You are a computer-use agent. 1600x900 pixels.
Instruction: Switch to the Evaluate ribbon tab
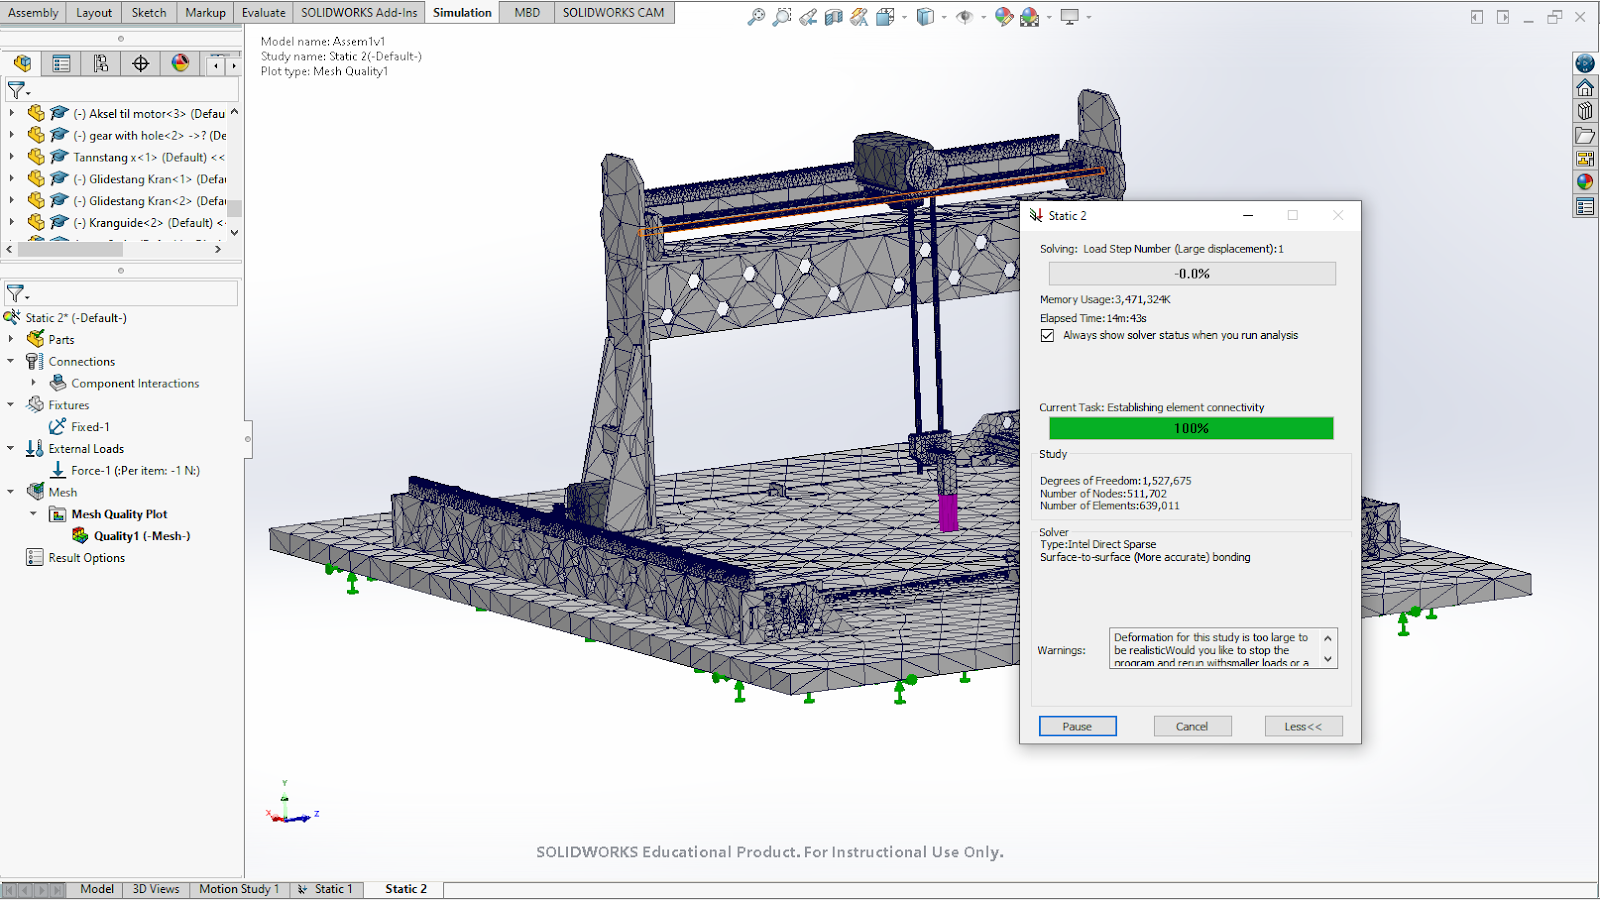[x=263, y=12]
